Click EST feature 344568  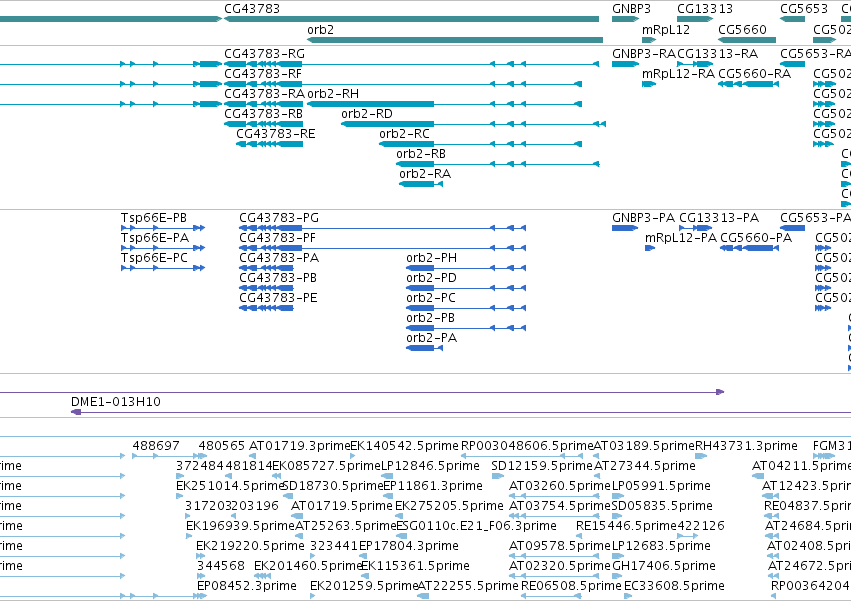tap(220, 566)
